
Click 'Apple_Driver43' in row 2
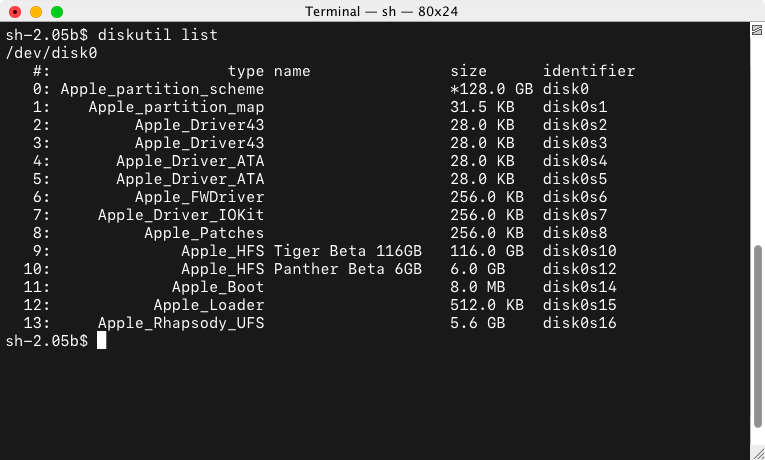coord(200,125)
